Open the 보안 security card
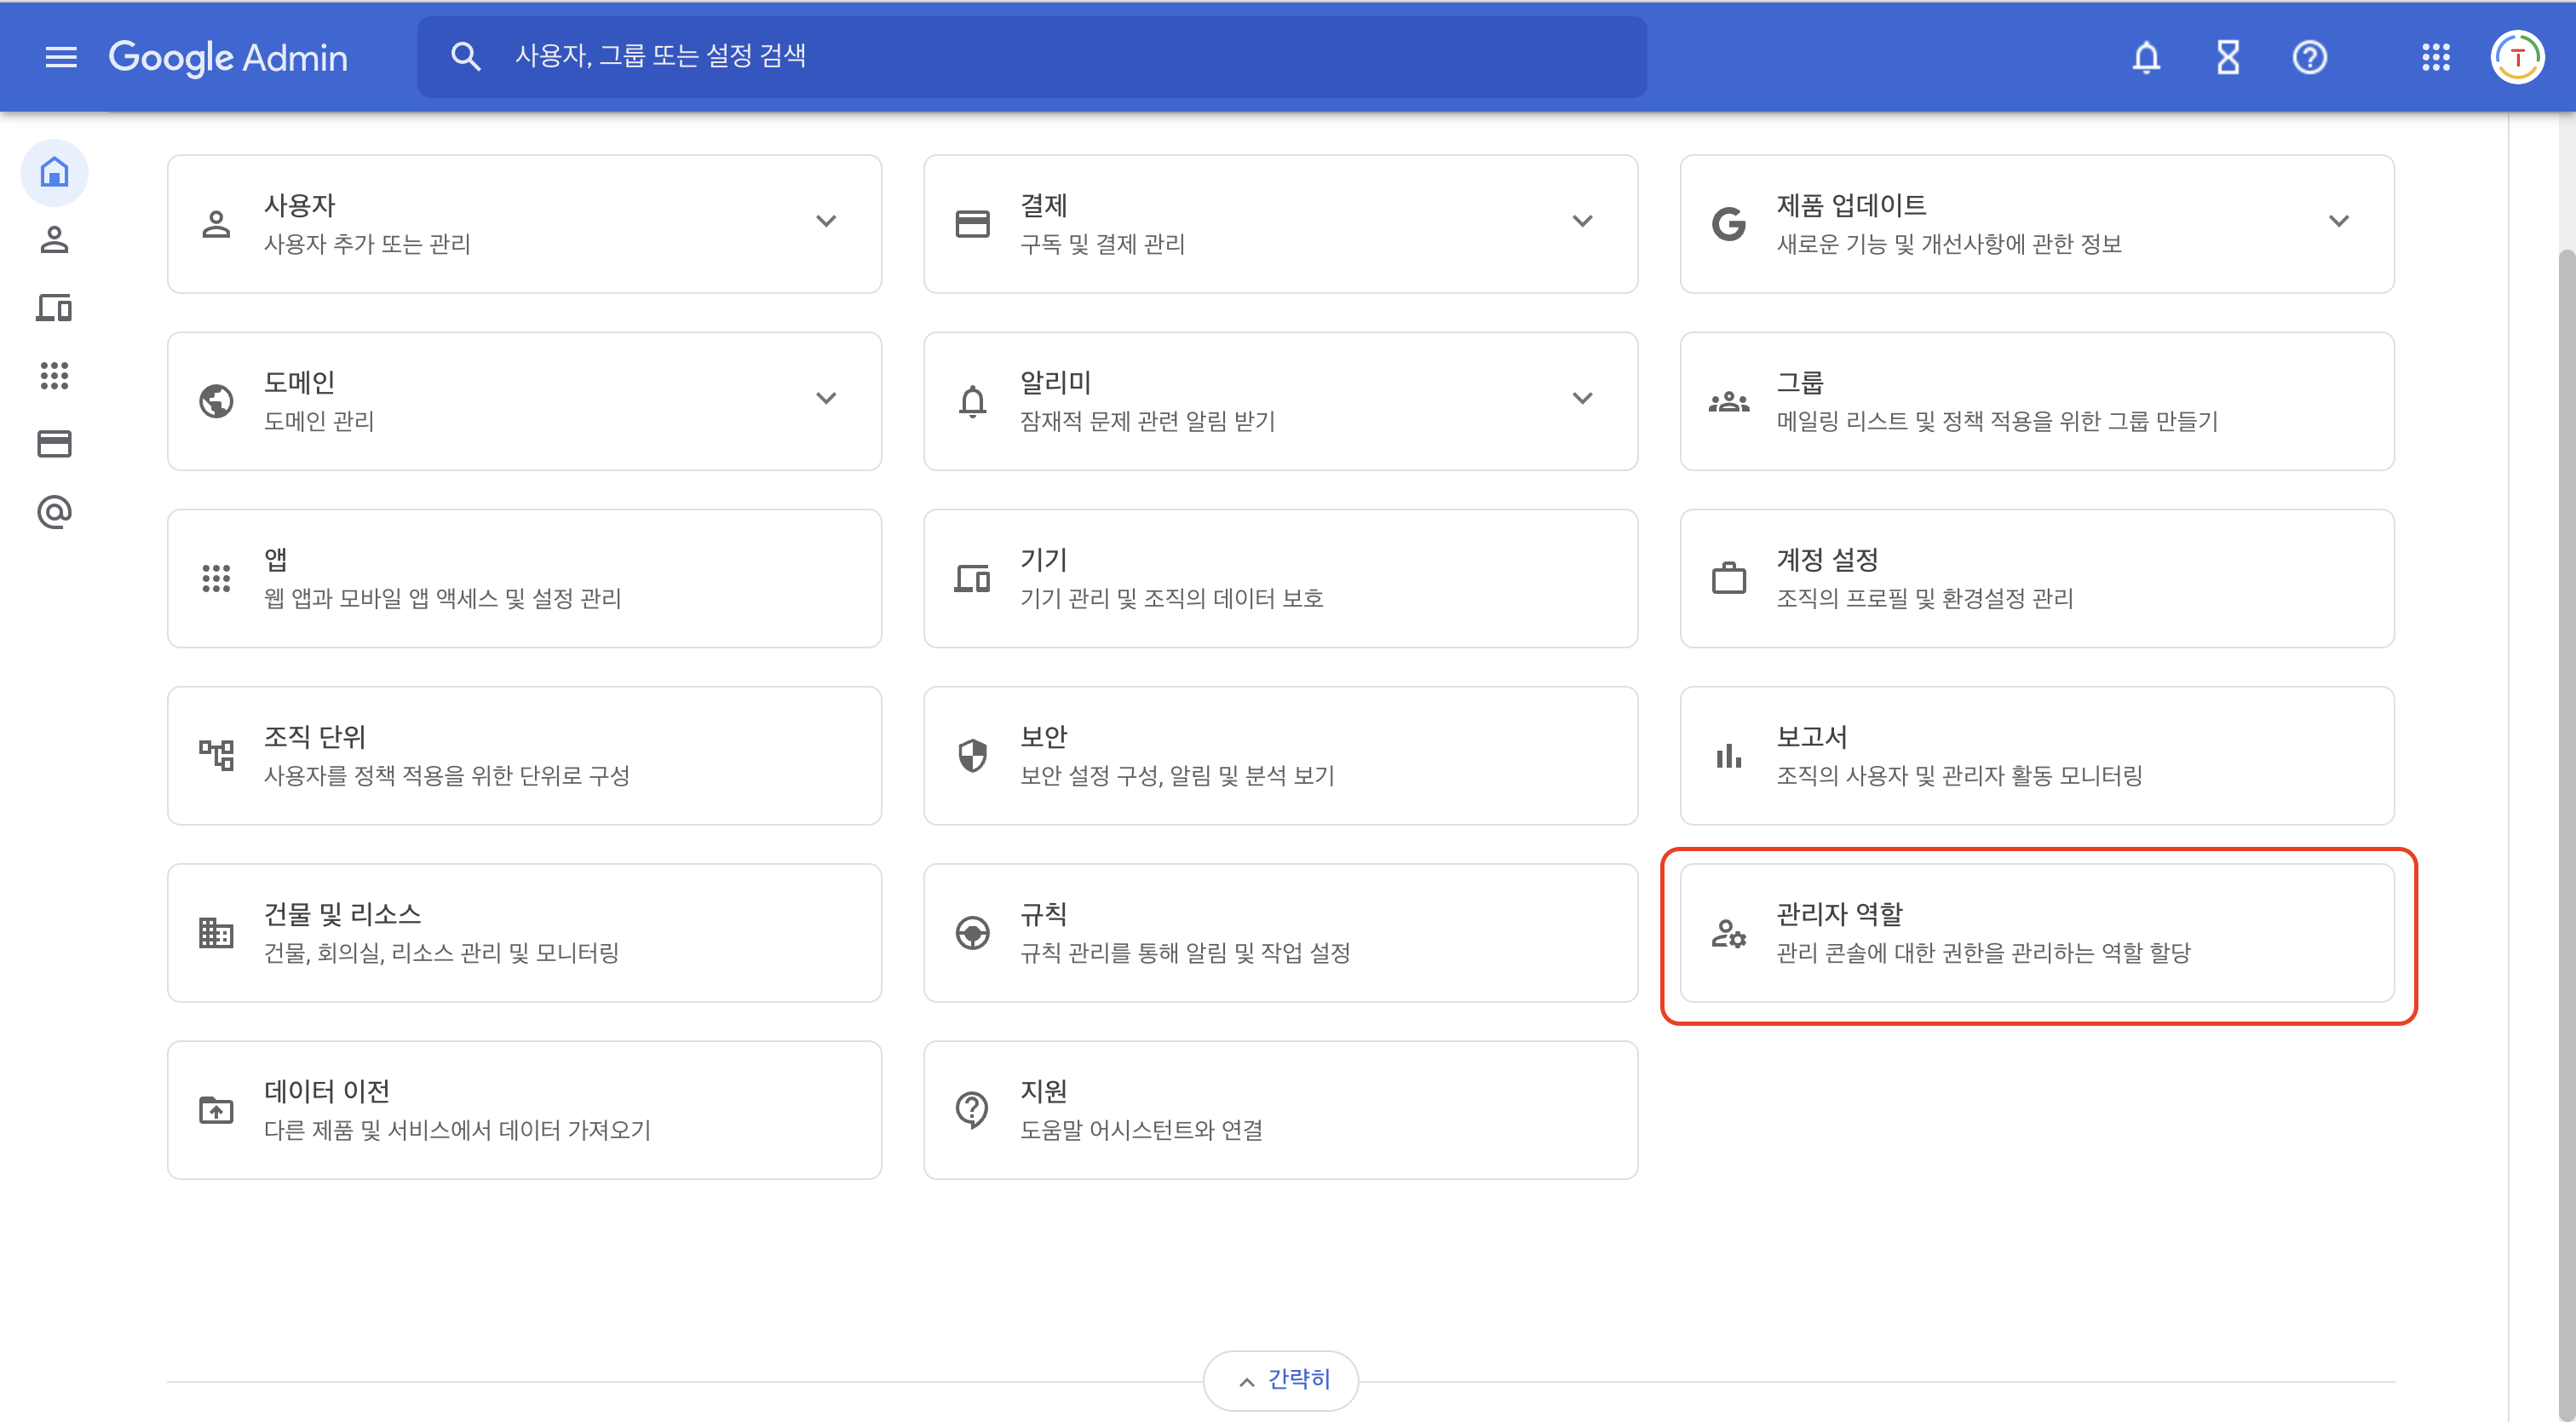 point(1279,755)
